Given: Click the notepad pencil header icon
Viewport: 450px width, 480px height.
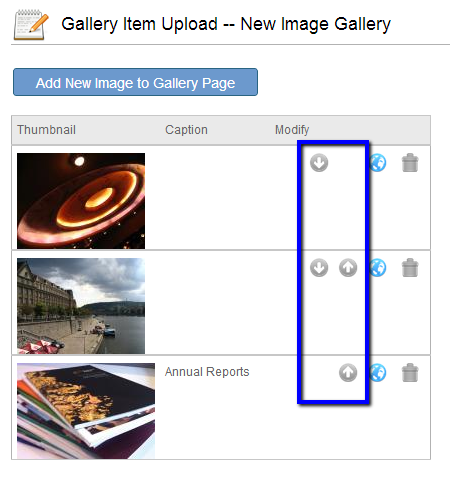Looking at the screenshot, I should click(31, 25).
